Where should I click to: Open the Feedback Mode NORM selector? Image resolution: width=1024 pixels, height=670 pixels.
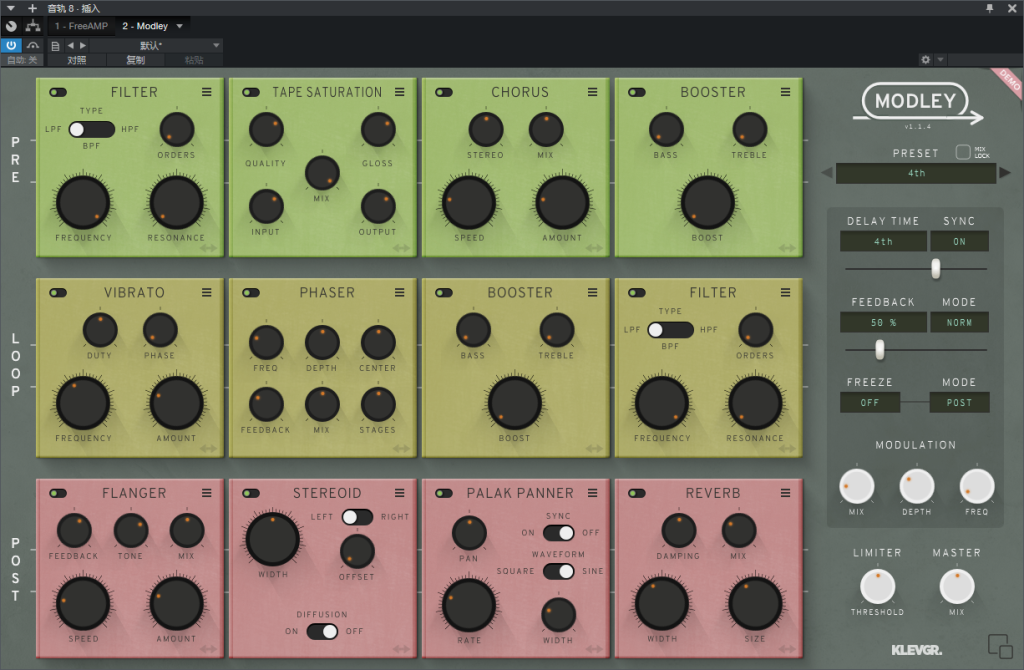959,323
